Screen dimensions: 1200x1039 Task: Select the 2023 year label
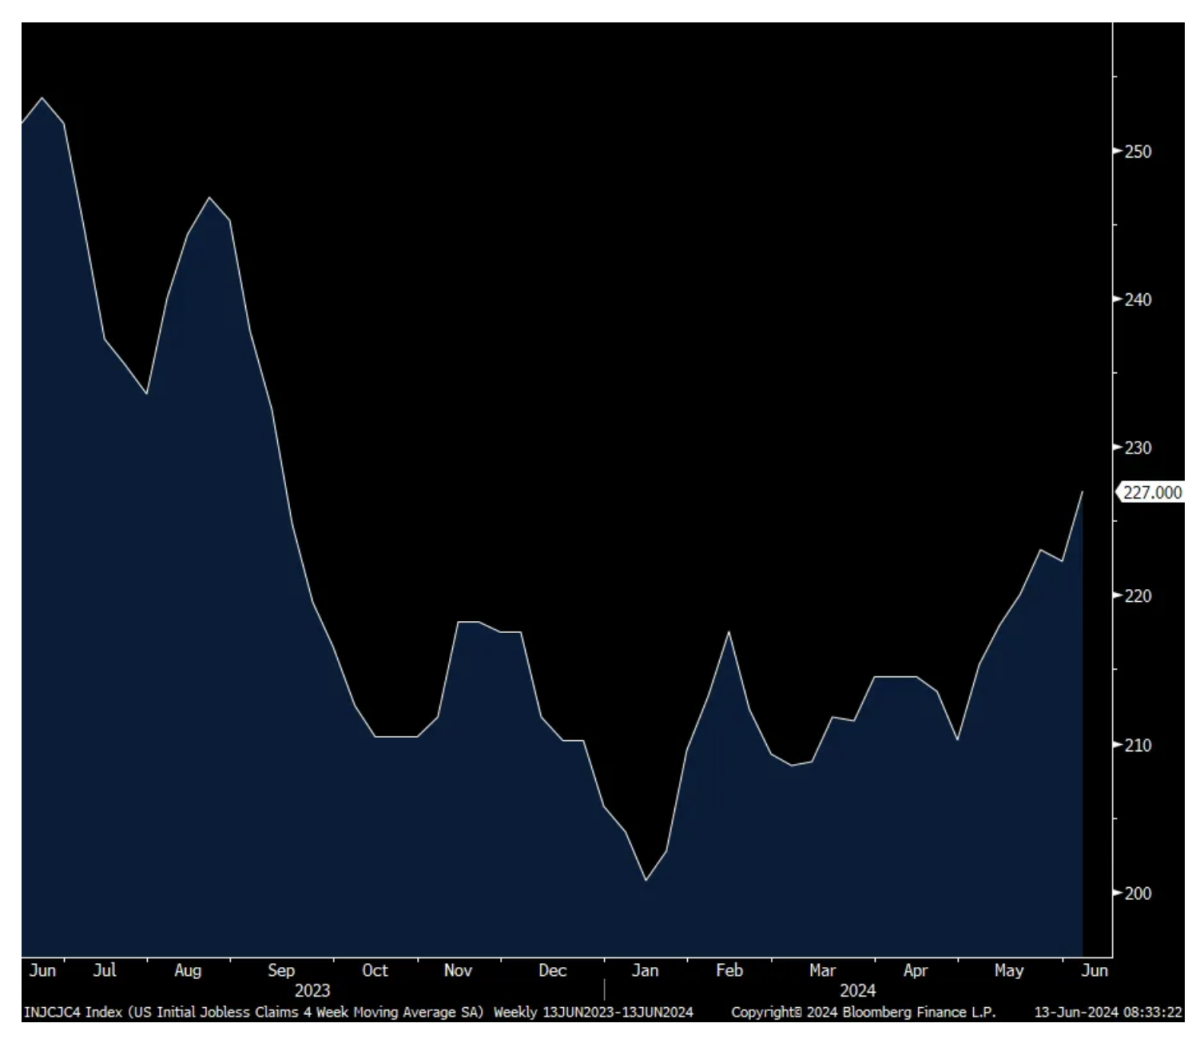click(312, 991)
